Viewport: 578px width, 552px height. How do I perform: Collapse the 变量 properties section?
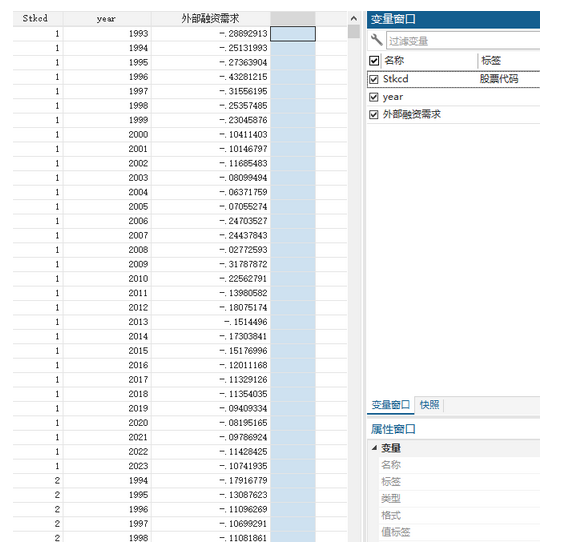[x=374, y=448]
